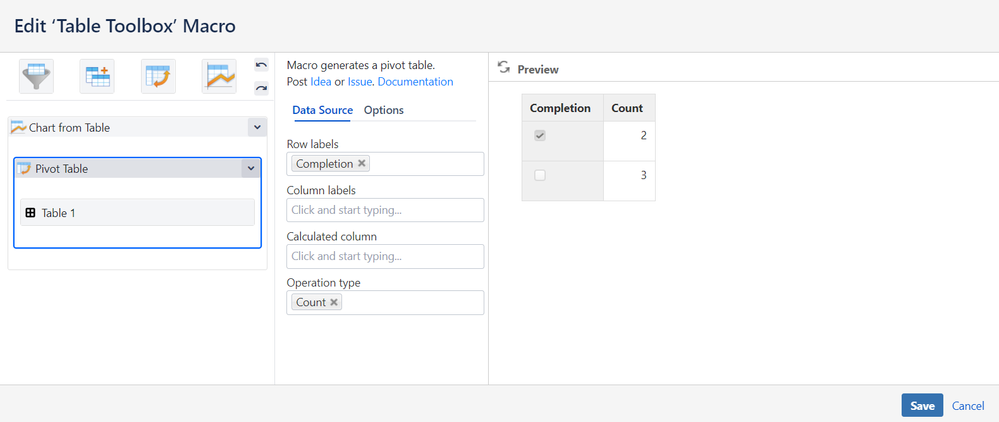Add a Table Filter macro

37,75
